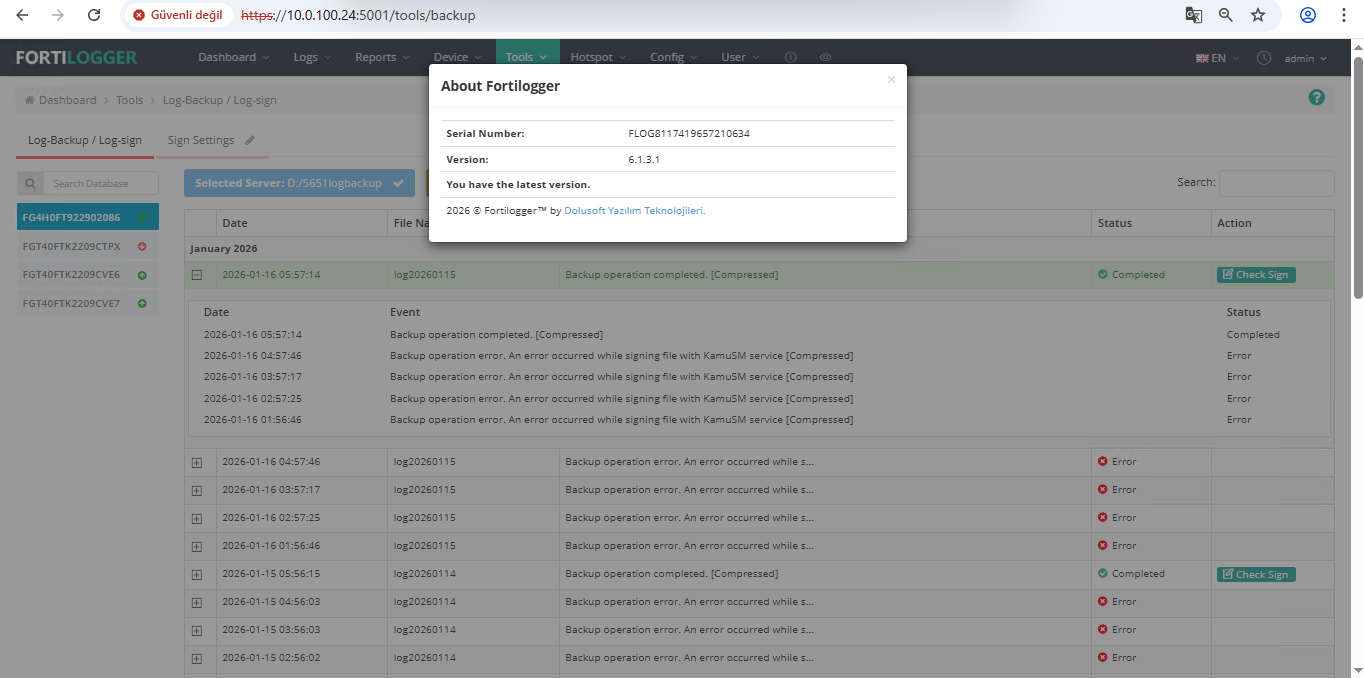Image resolution: width=1364 pixels, height=678 pixels.
Task: Click the browser zoom magnifier icon
Action: [x=1226, y=15]
